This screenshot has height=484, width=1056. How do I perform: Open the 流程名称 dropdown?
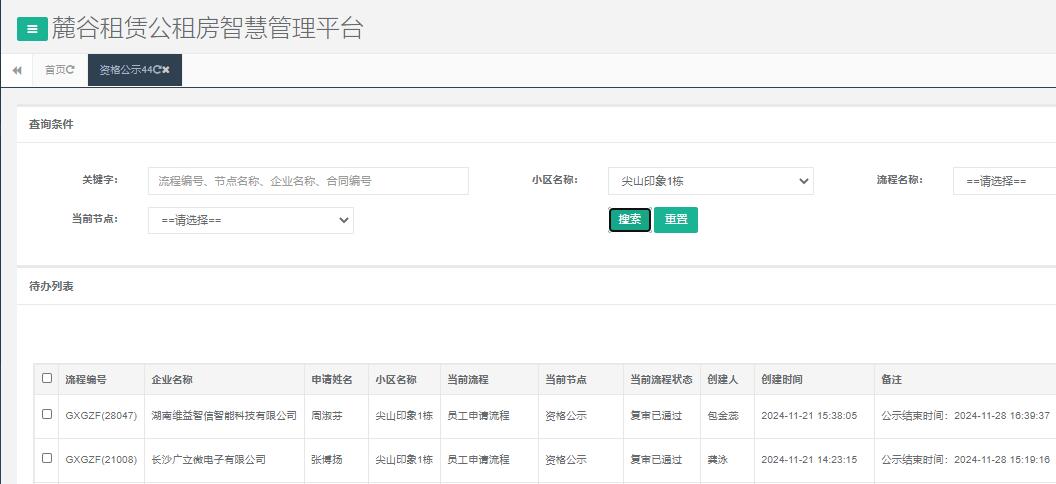[1003, 181]
